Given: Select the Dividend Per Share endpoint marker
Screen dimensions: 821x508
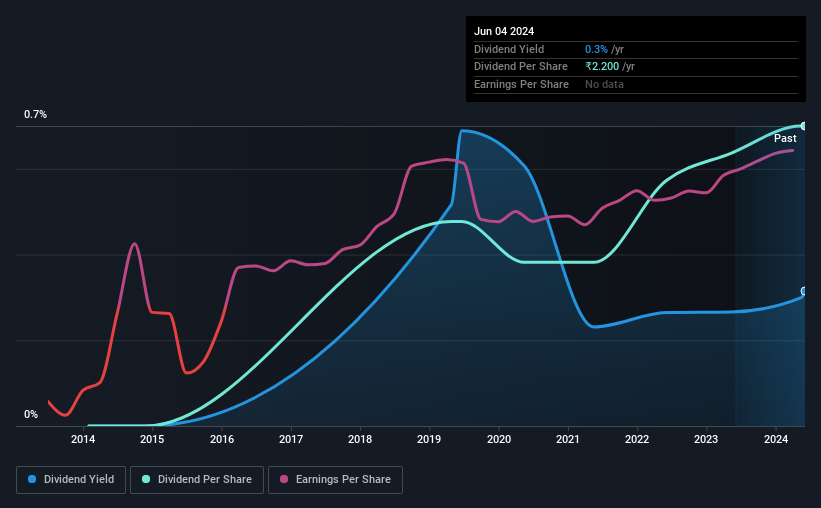Looking at the screenshot, I should (804, 126).
